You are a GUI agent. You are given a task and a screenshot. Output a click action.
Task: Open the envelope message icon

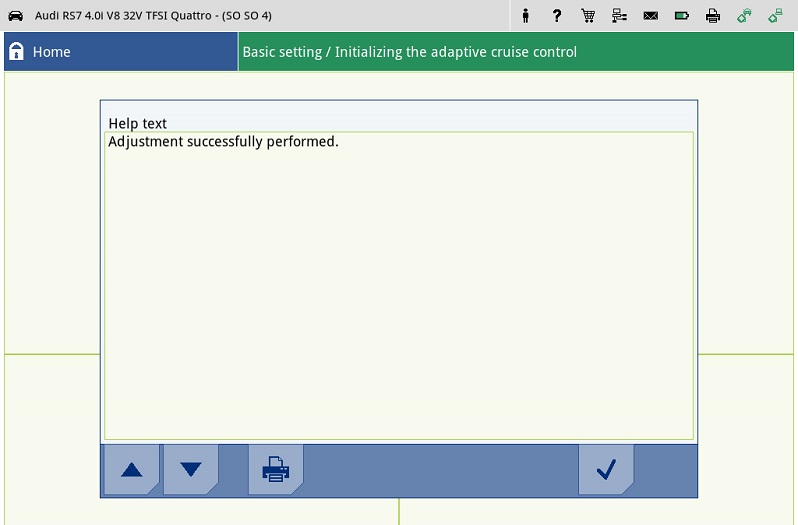(650, 16)
